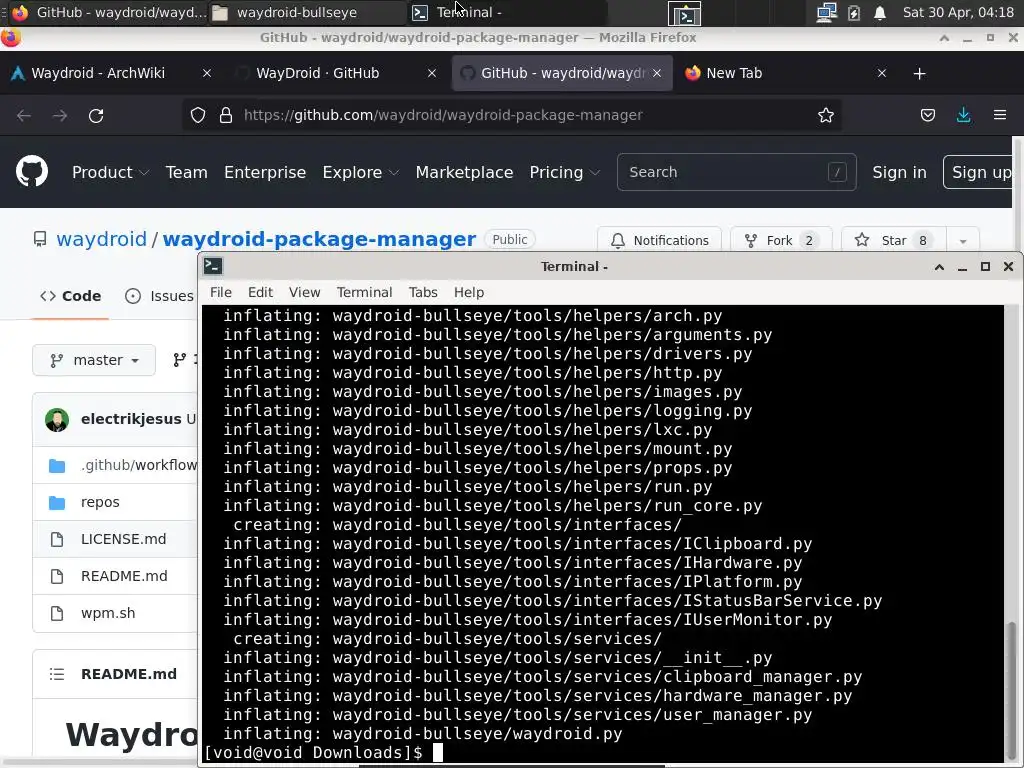Select the Issues tab
The width and height of the screenshot is (1024, 768).
pyautogui.click(x=159, y=296)
